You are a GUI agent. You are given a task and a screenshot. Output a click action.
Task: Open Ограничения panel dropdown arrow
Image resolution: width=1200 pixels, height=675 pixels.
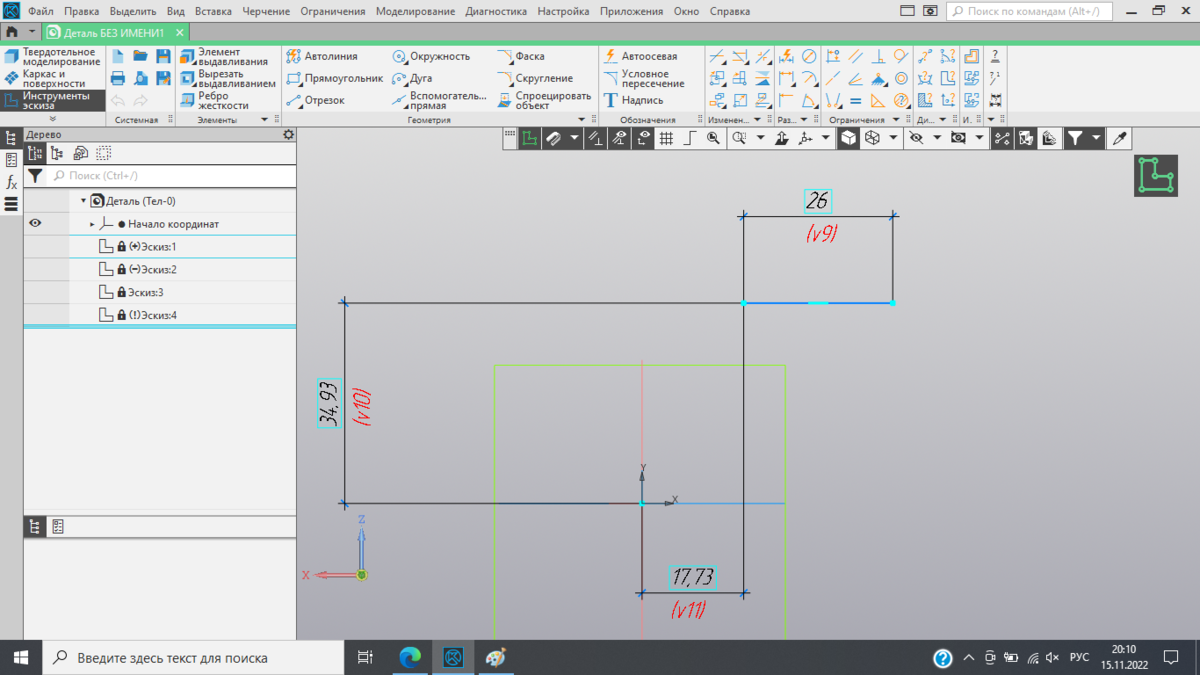tap(894, 119)
